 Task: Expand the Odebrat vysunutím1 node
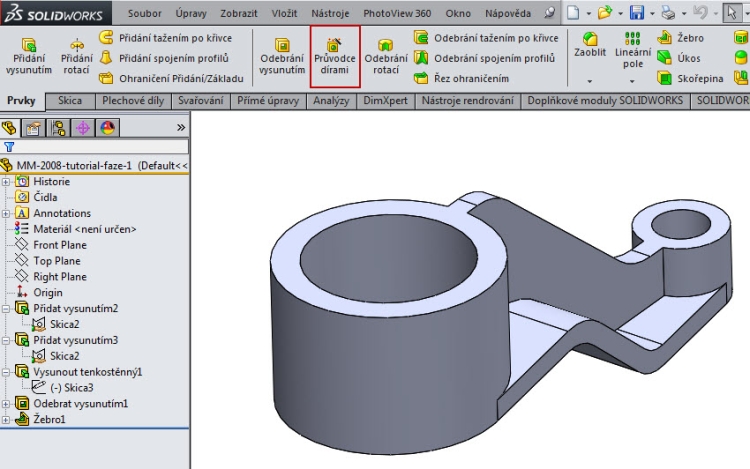tap(6, 404)
